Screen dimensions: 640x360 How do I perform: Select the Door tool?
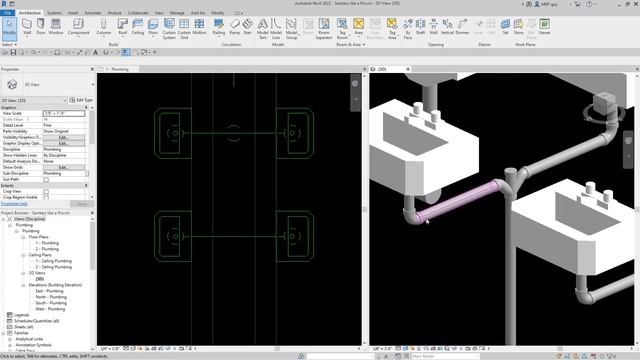41,27
